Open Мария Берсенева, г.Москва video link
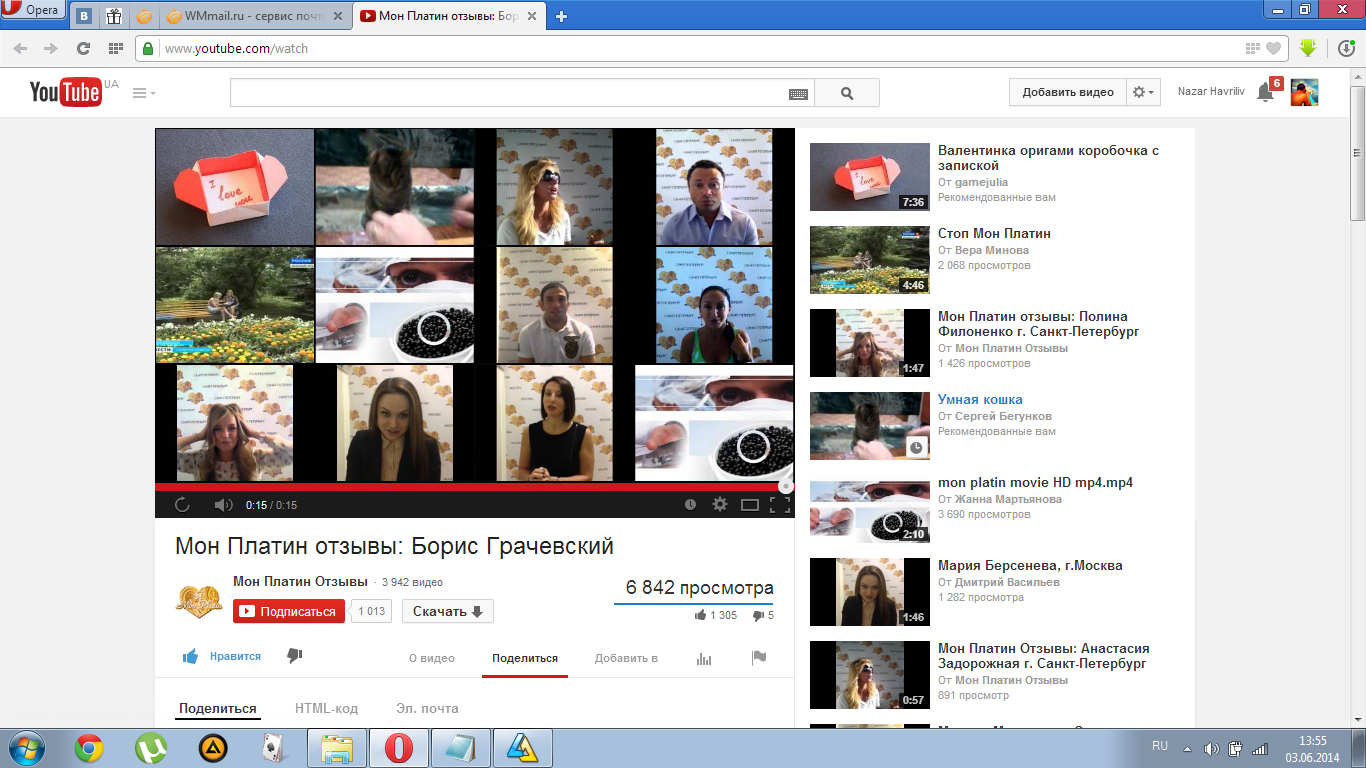 pyautogui.click(x=1030, y=565)
